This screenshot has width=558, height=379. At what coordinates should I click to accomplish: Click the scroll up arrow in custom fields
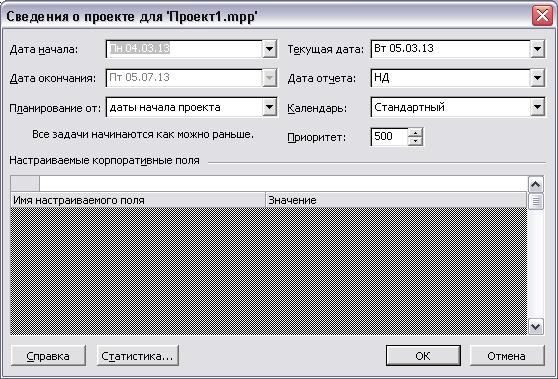coord(536,184)
